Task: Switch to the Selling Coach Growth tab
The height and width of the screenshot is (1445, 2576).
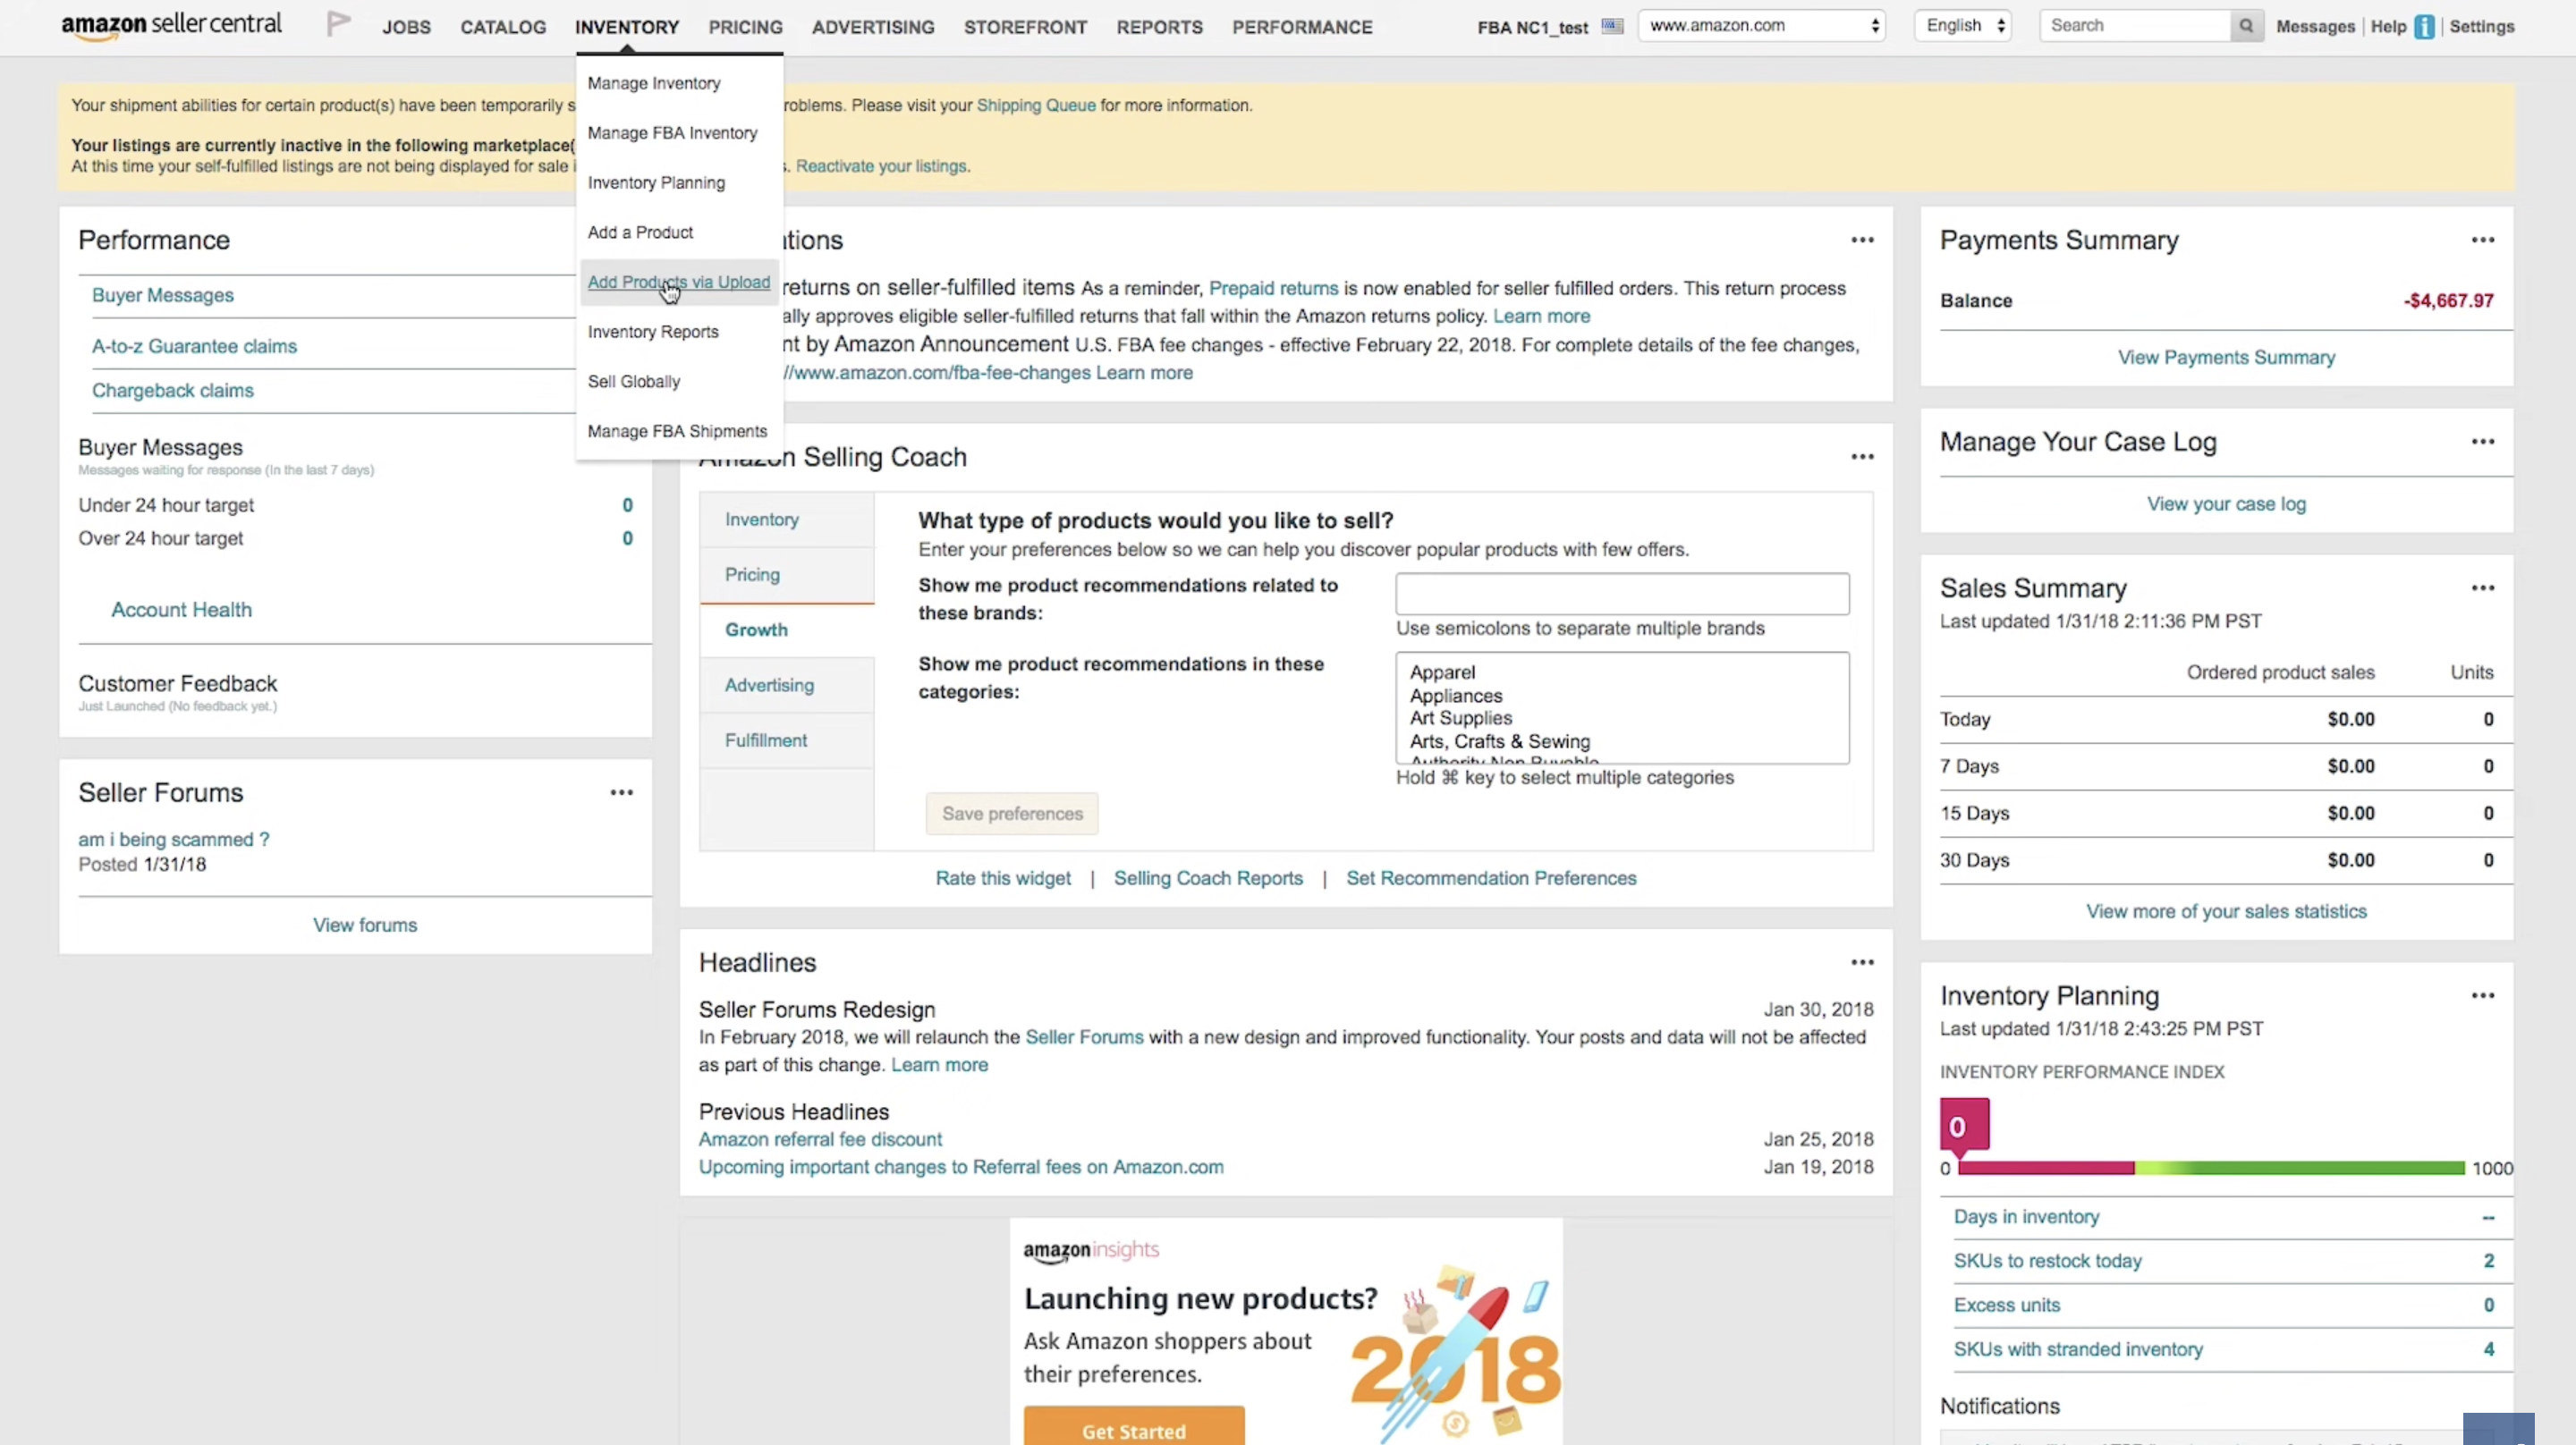Action: coord(787,630)
